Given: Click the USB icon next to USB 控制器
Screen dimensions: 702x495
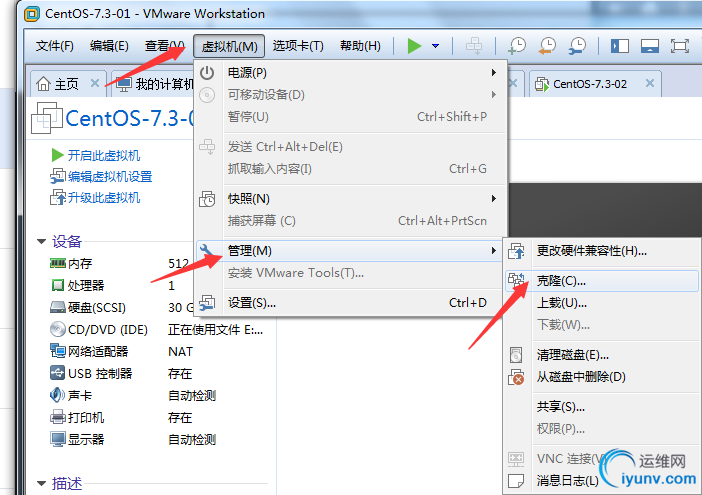Looking at the screenshot, I should coord(58,373).
